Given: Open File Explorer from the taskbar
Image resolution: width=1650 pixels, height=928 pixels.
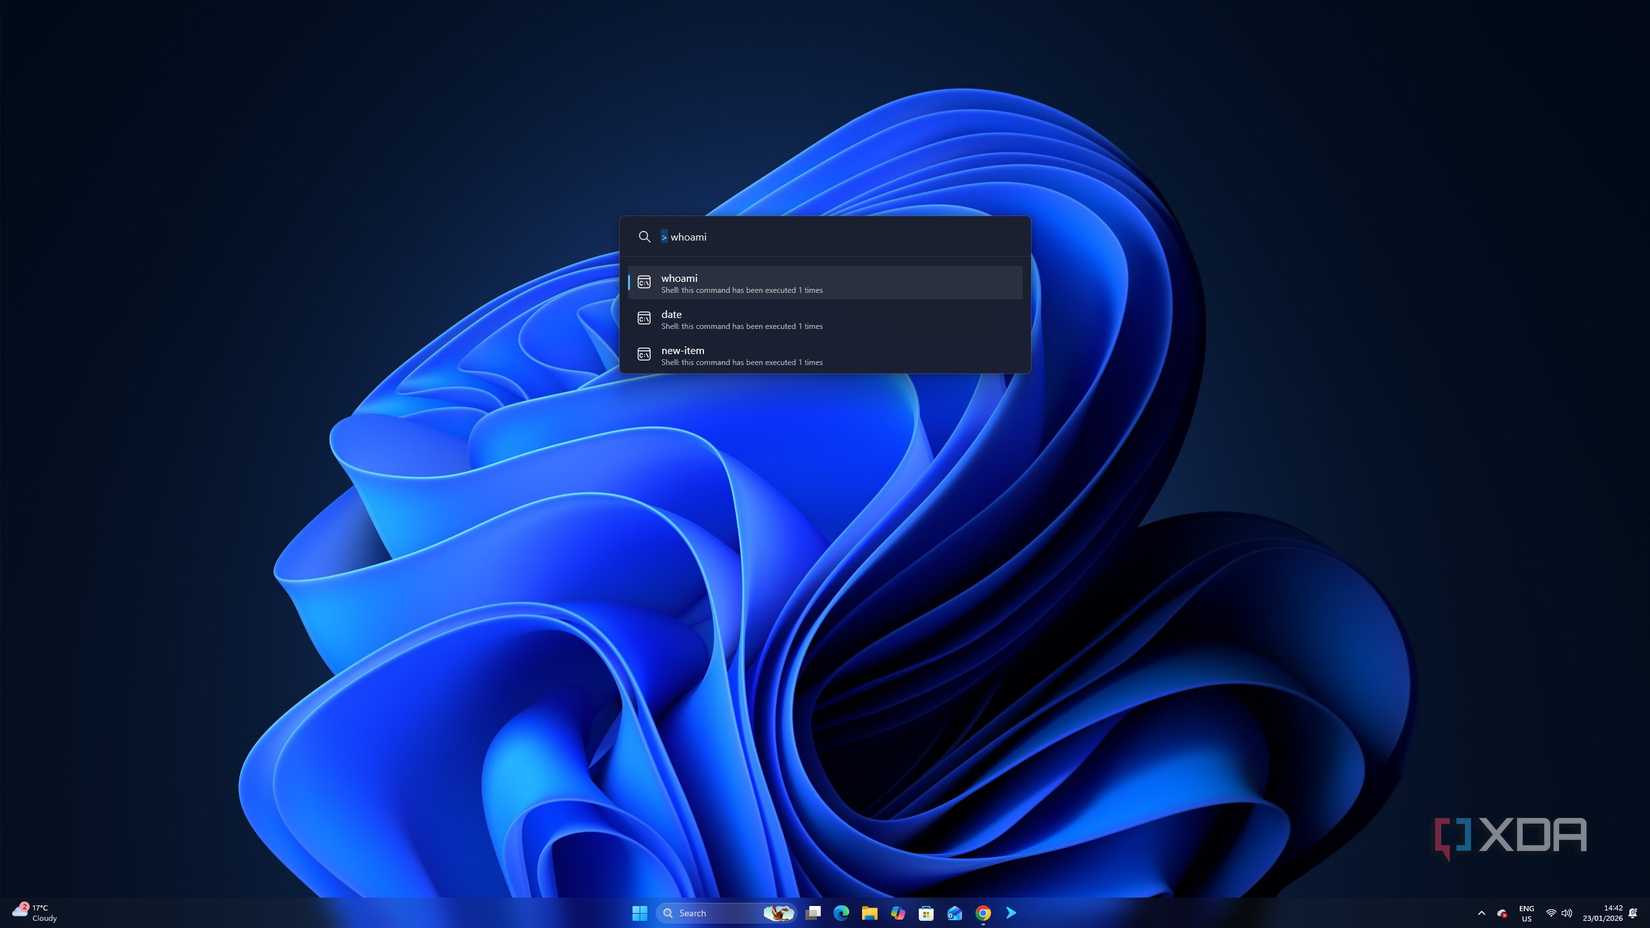Looking at the screenshot, I should [869, 913].
